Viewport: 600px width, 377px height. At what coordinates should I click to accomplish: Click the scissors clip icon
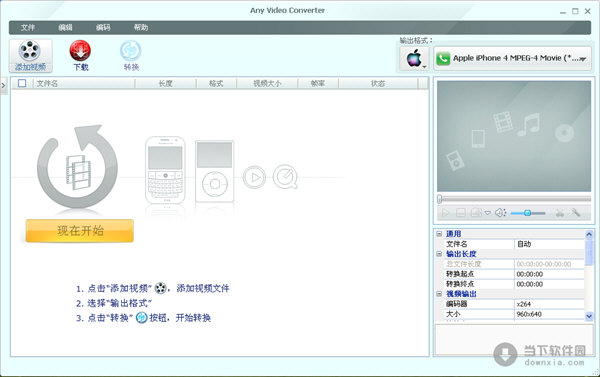pos(560,213)
